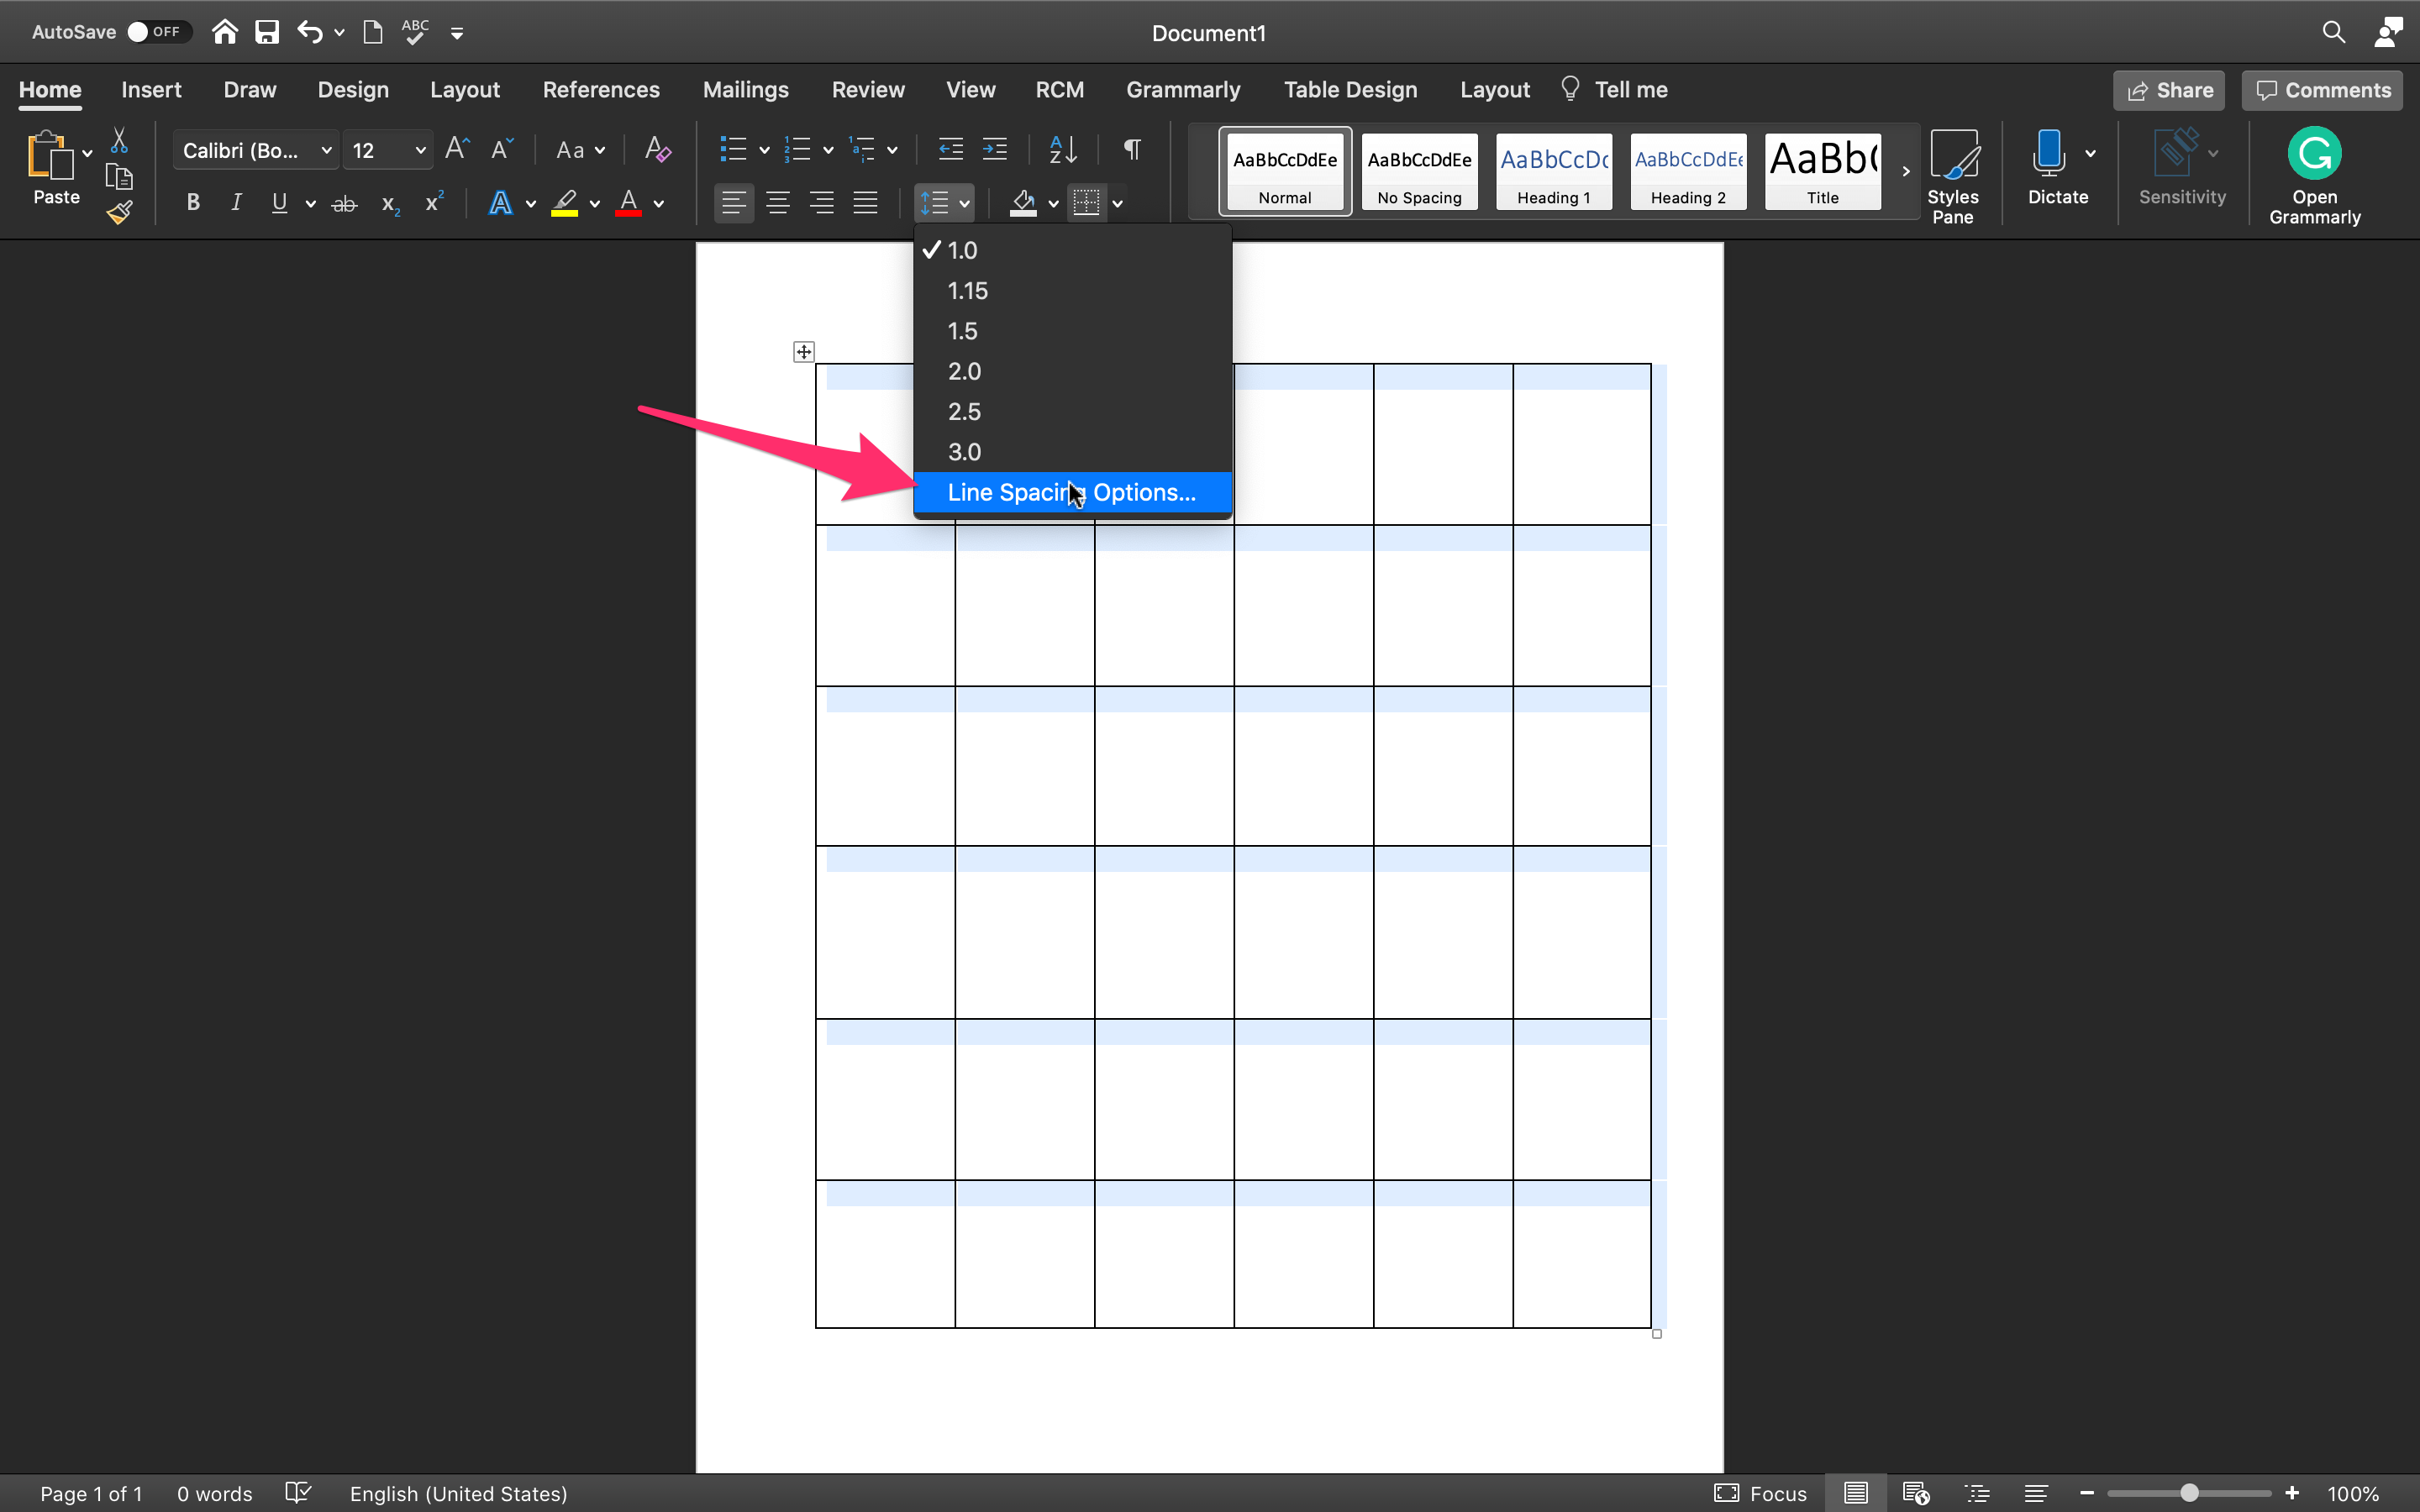
Task: Click the 2.0 line spacing option
Action: point(964,371)
